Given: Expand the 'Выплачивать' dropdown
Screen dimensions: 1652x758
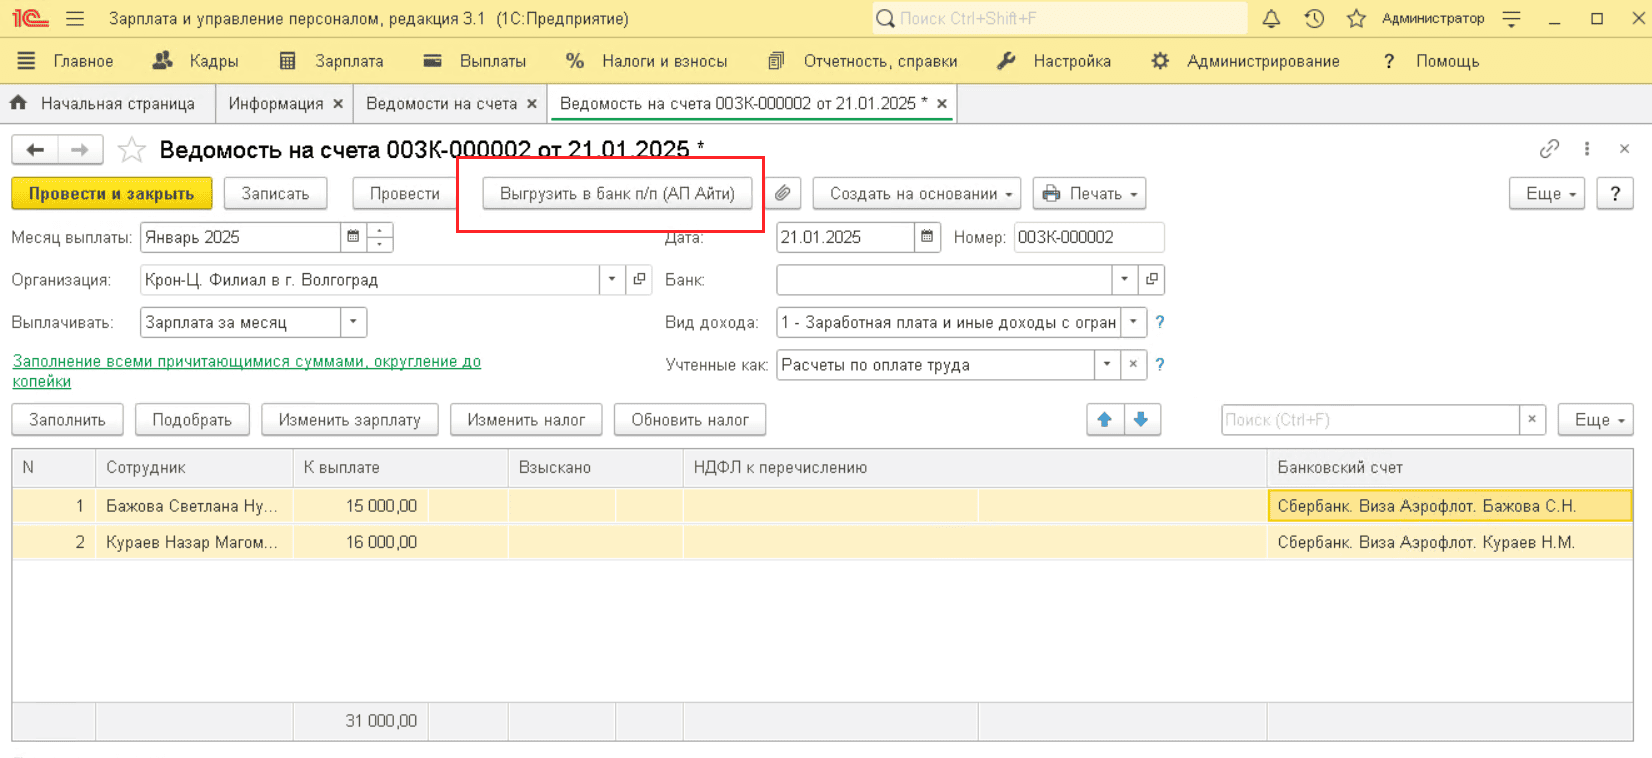Looking at the screenshot, I should [x=353, y=322].
